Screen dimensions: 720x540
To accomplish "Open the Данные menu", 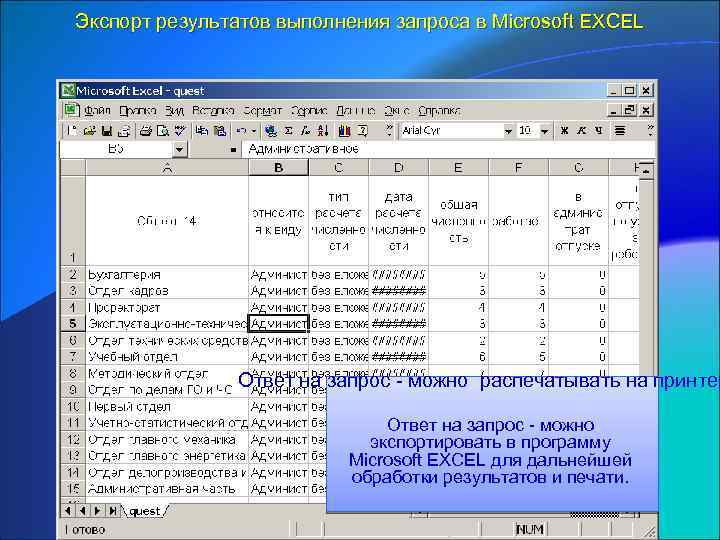I will (355, 111).
